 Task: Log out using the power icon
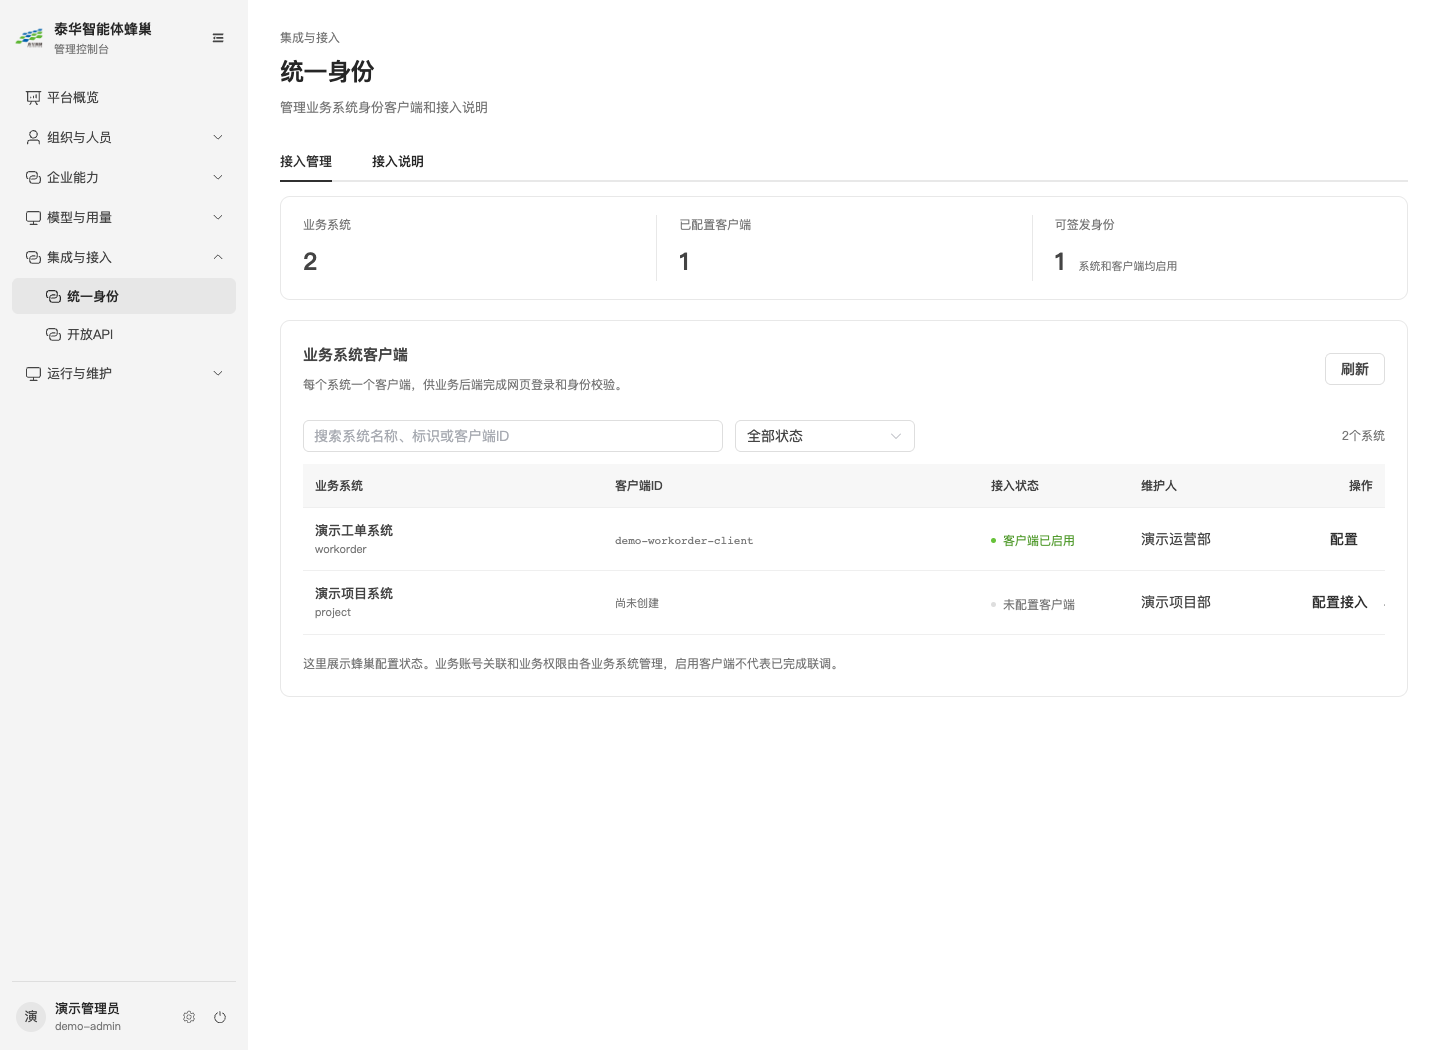[220, 1017]
